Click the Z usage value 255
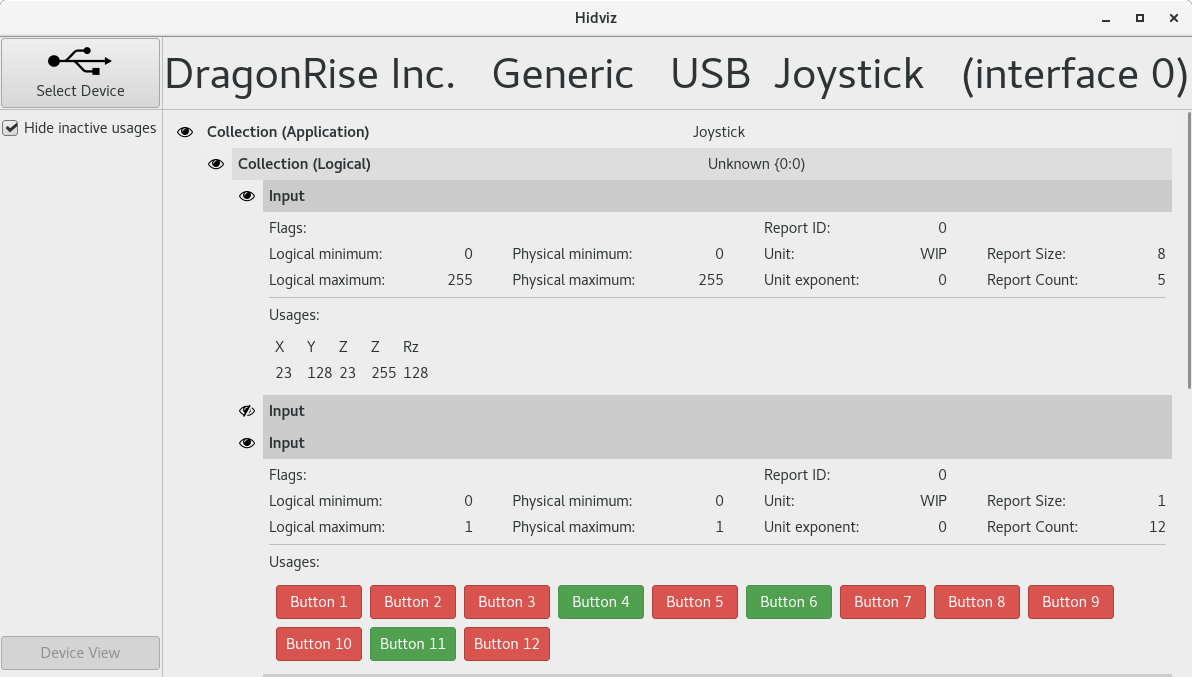 point(384,373)
